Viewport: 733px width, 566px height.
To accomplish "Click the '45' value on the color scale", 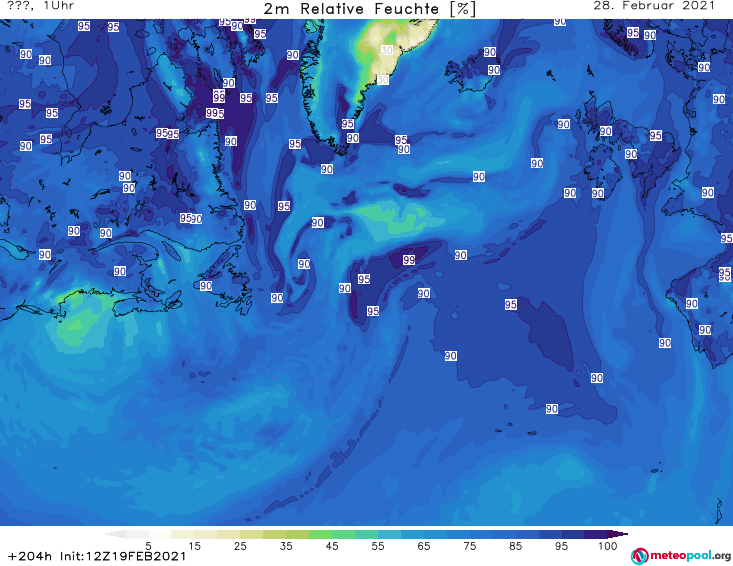I will coord(332,546).
